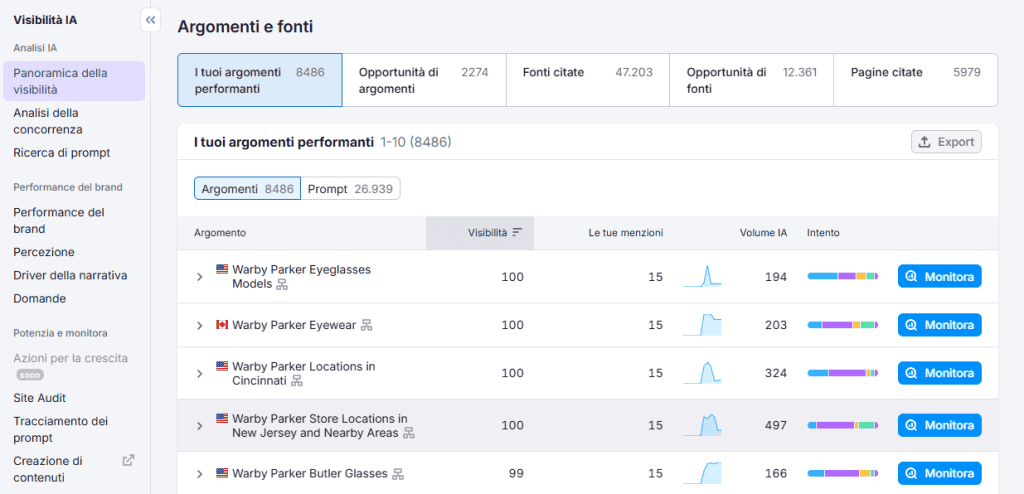Image resolution: width=1024 pixels, height=494 pixels.
Task: Click Monitora for Butler Glasses
Action: coord(940,473)
